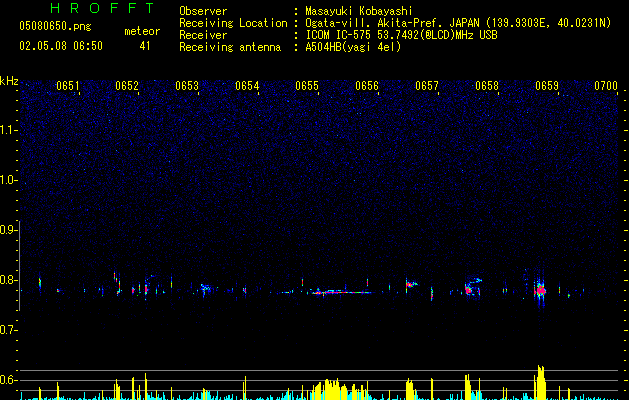Click the meteor count 41

tap(145, 46)
